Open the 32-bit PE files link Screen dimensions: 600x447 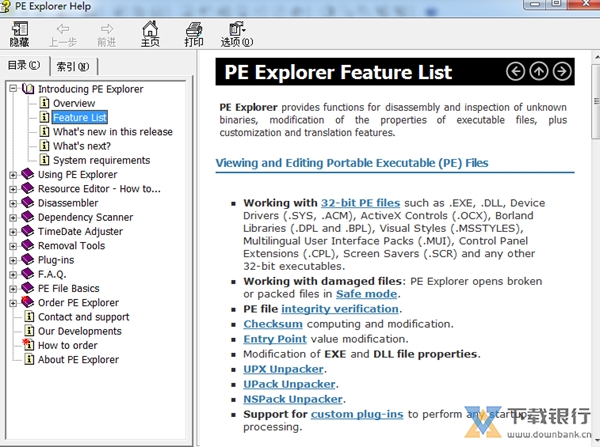tap(360, 203)
